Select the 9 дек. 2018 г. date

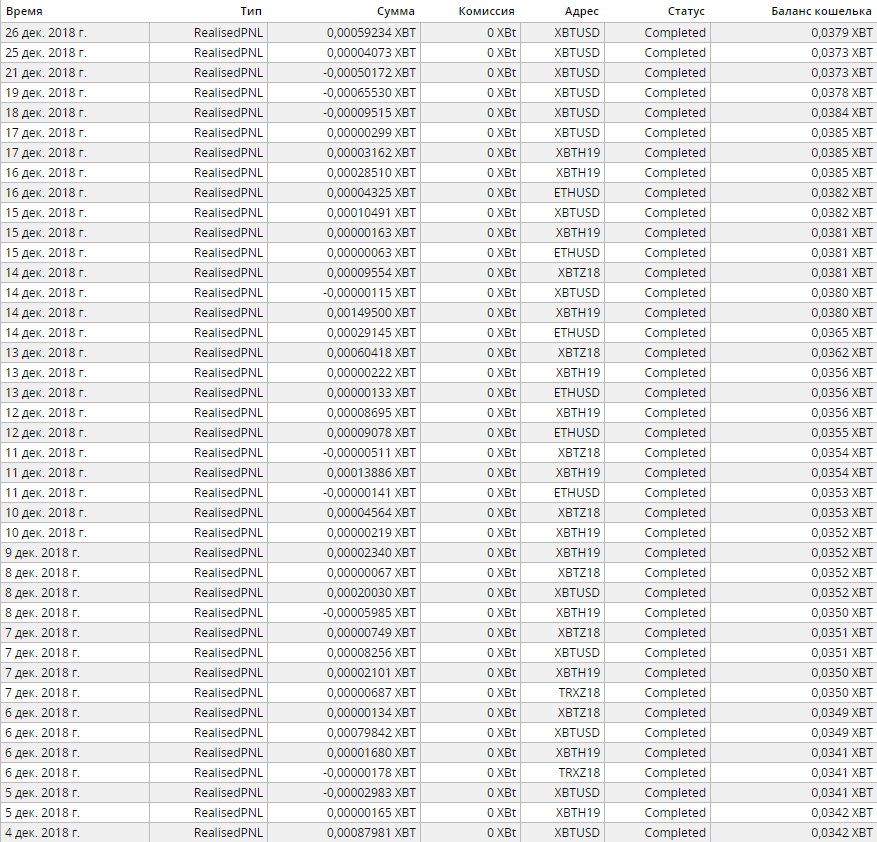pos(43,553)
